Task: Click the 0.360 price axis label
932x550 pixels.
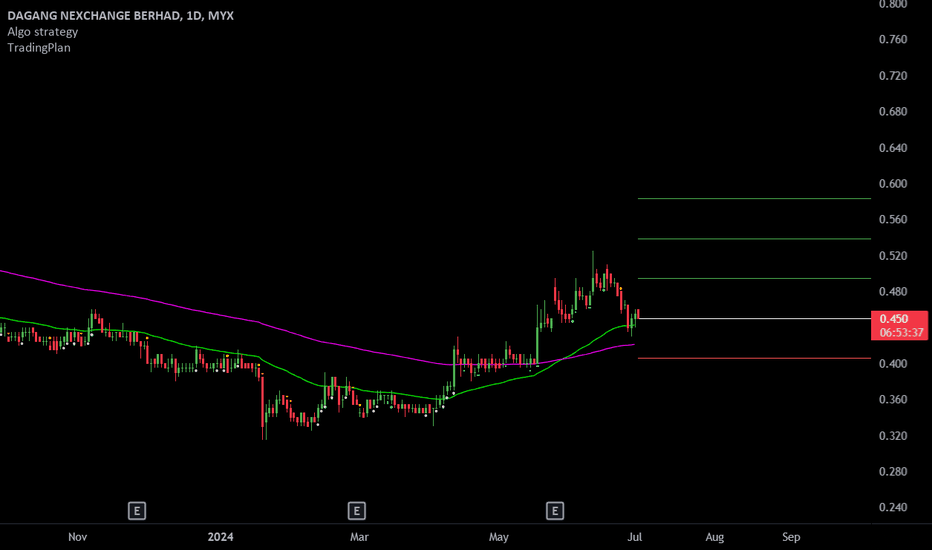Action: [893, 399]
